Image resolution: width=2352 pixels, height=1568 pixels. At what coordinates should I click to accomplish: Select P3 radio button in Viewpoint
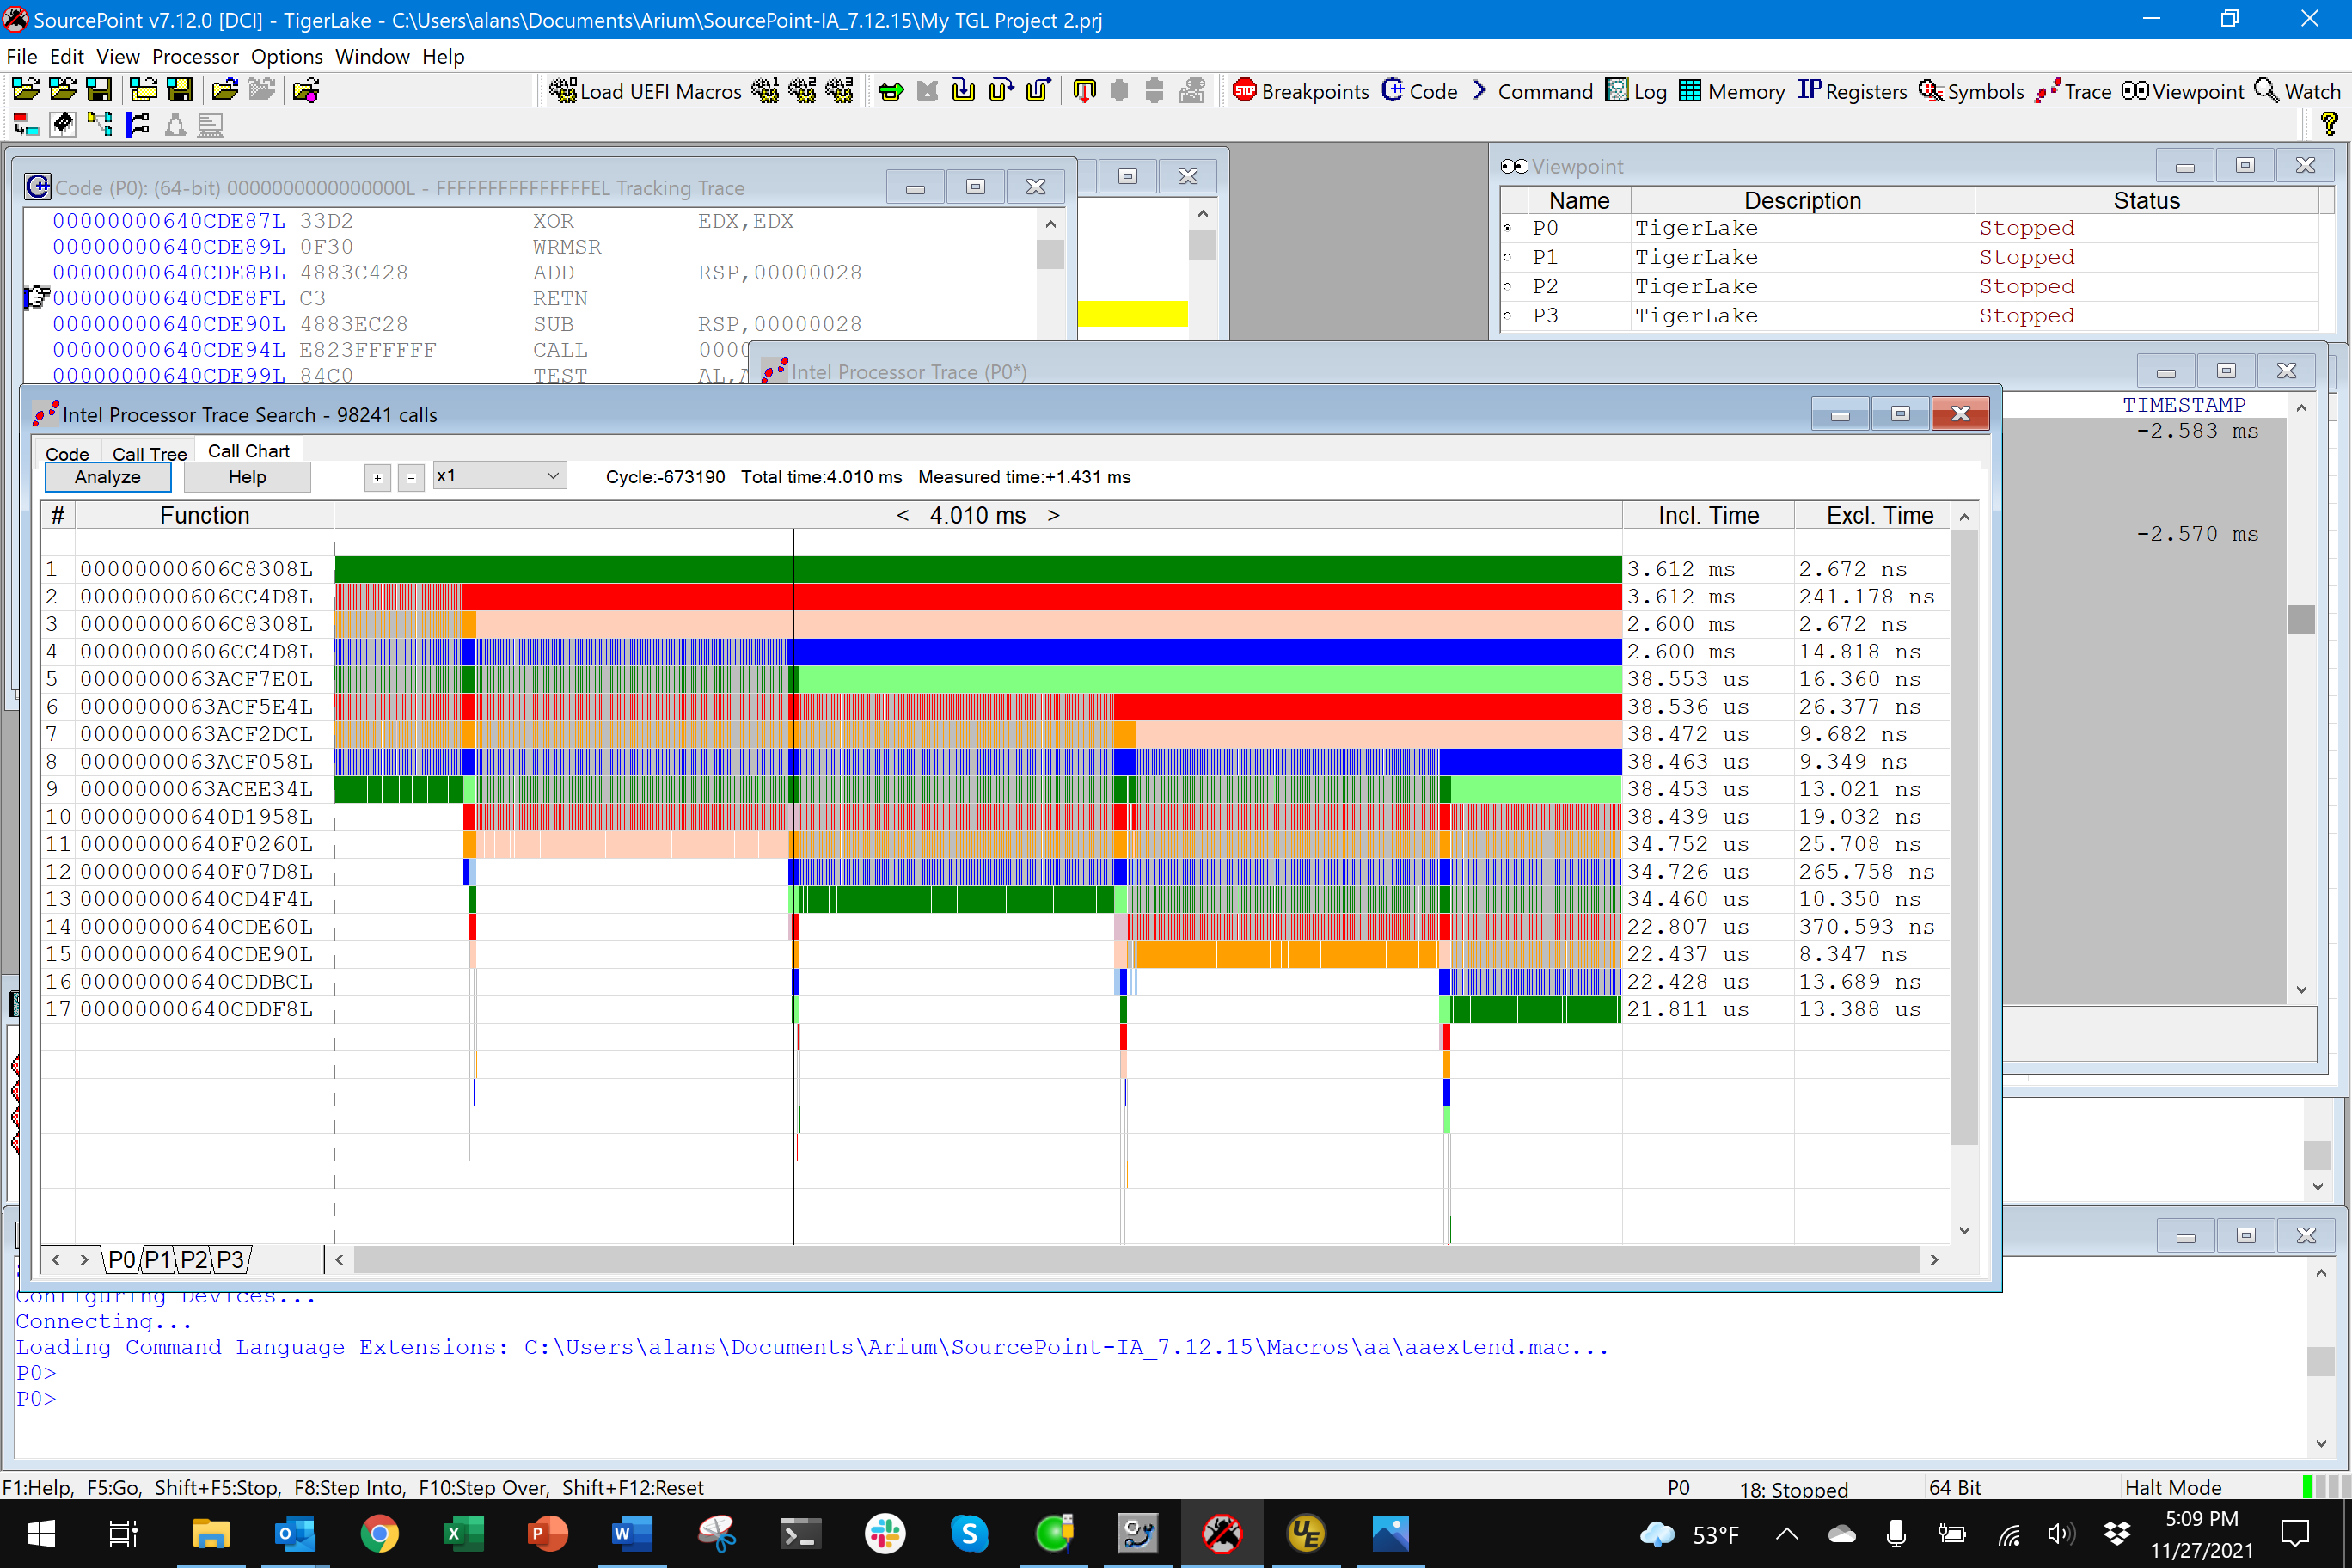[x=1507, y=315]
